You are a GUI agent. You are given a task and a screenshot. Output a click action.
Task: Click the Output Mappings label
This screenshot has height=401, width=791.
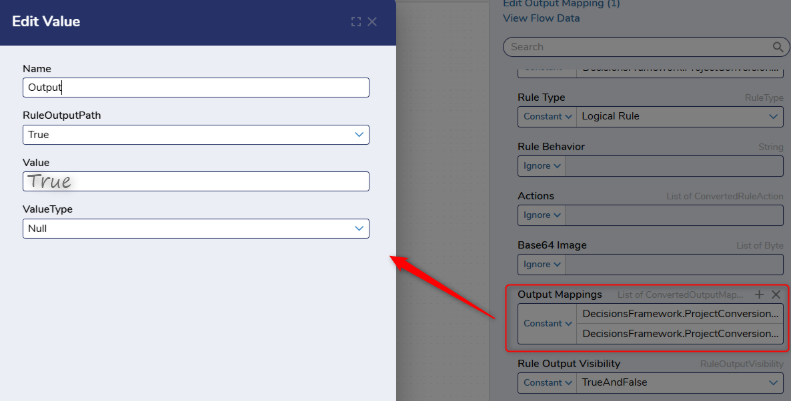pyautogui.click(x=559, y=295)
